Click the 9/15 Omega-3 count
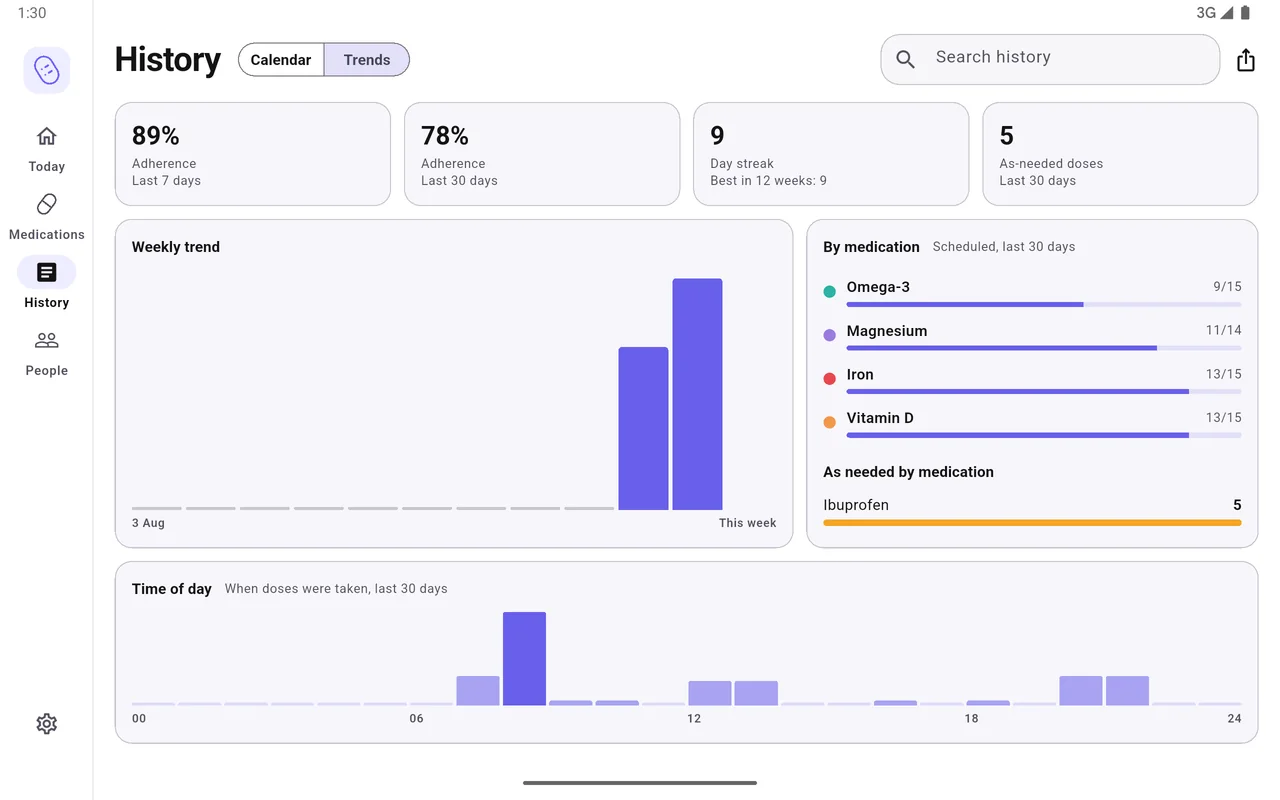1280x800 pixels. (x=1228, y=287)
